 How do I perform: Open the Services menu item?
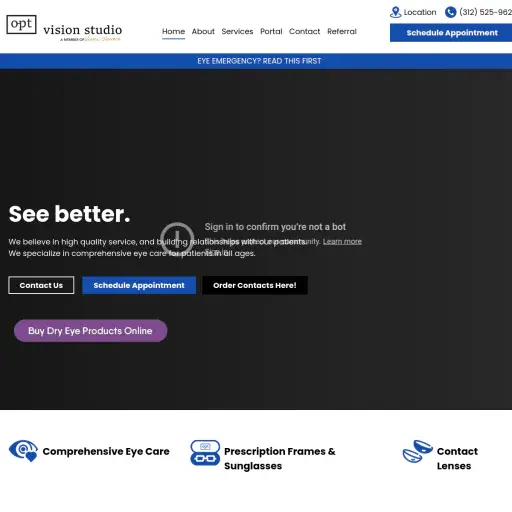[237, 31]
